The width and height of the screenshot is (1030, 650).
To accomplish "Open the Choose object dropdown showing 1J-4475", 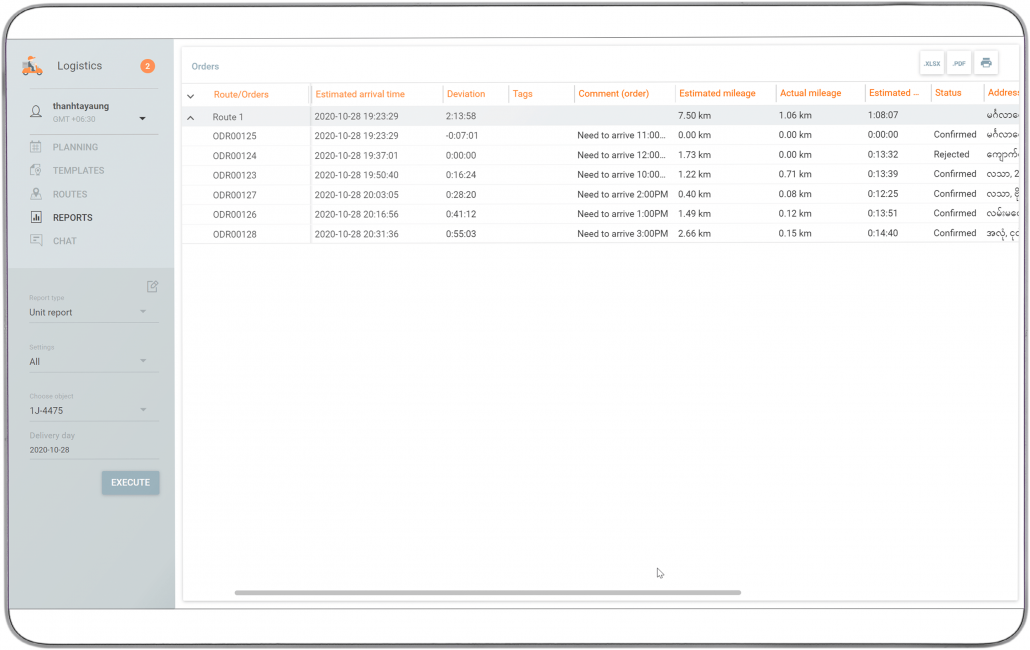I will pyautogui.click(x=90, y=410).
